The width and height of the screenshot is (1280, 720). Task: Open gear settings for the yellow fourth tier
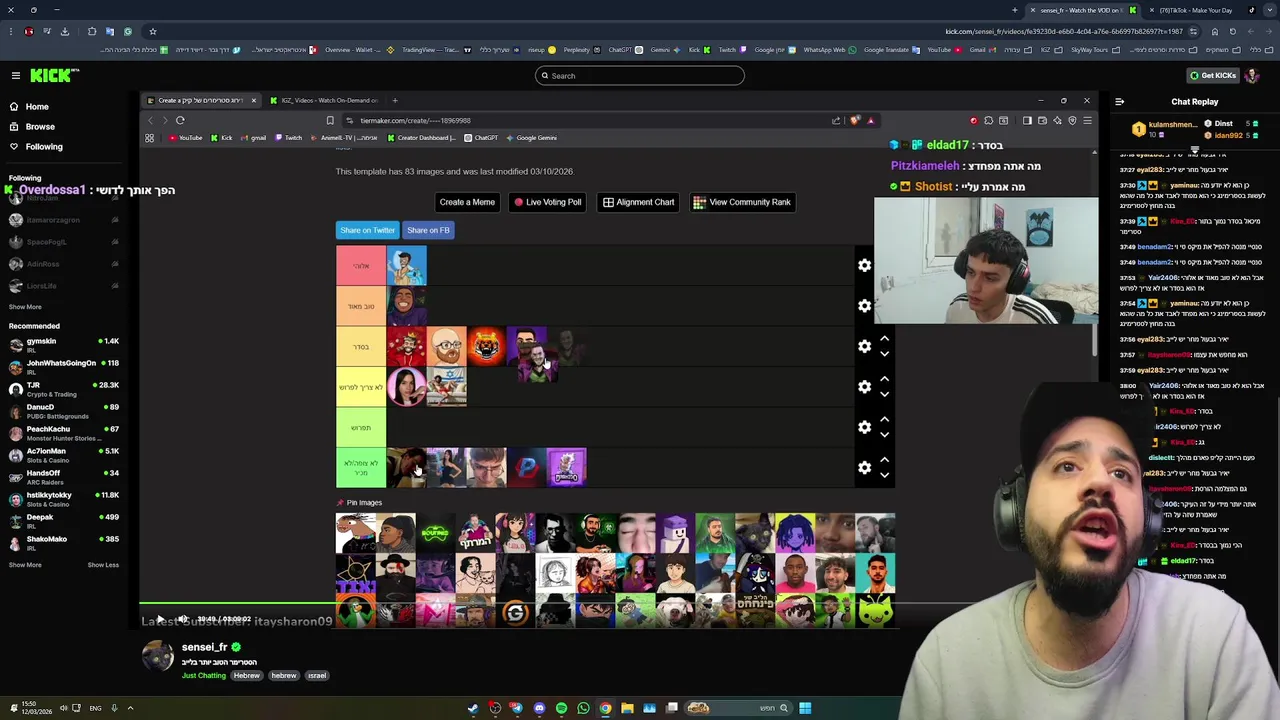[864, 387]
